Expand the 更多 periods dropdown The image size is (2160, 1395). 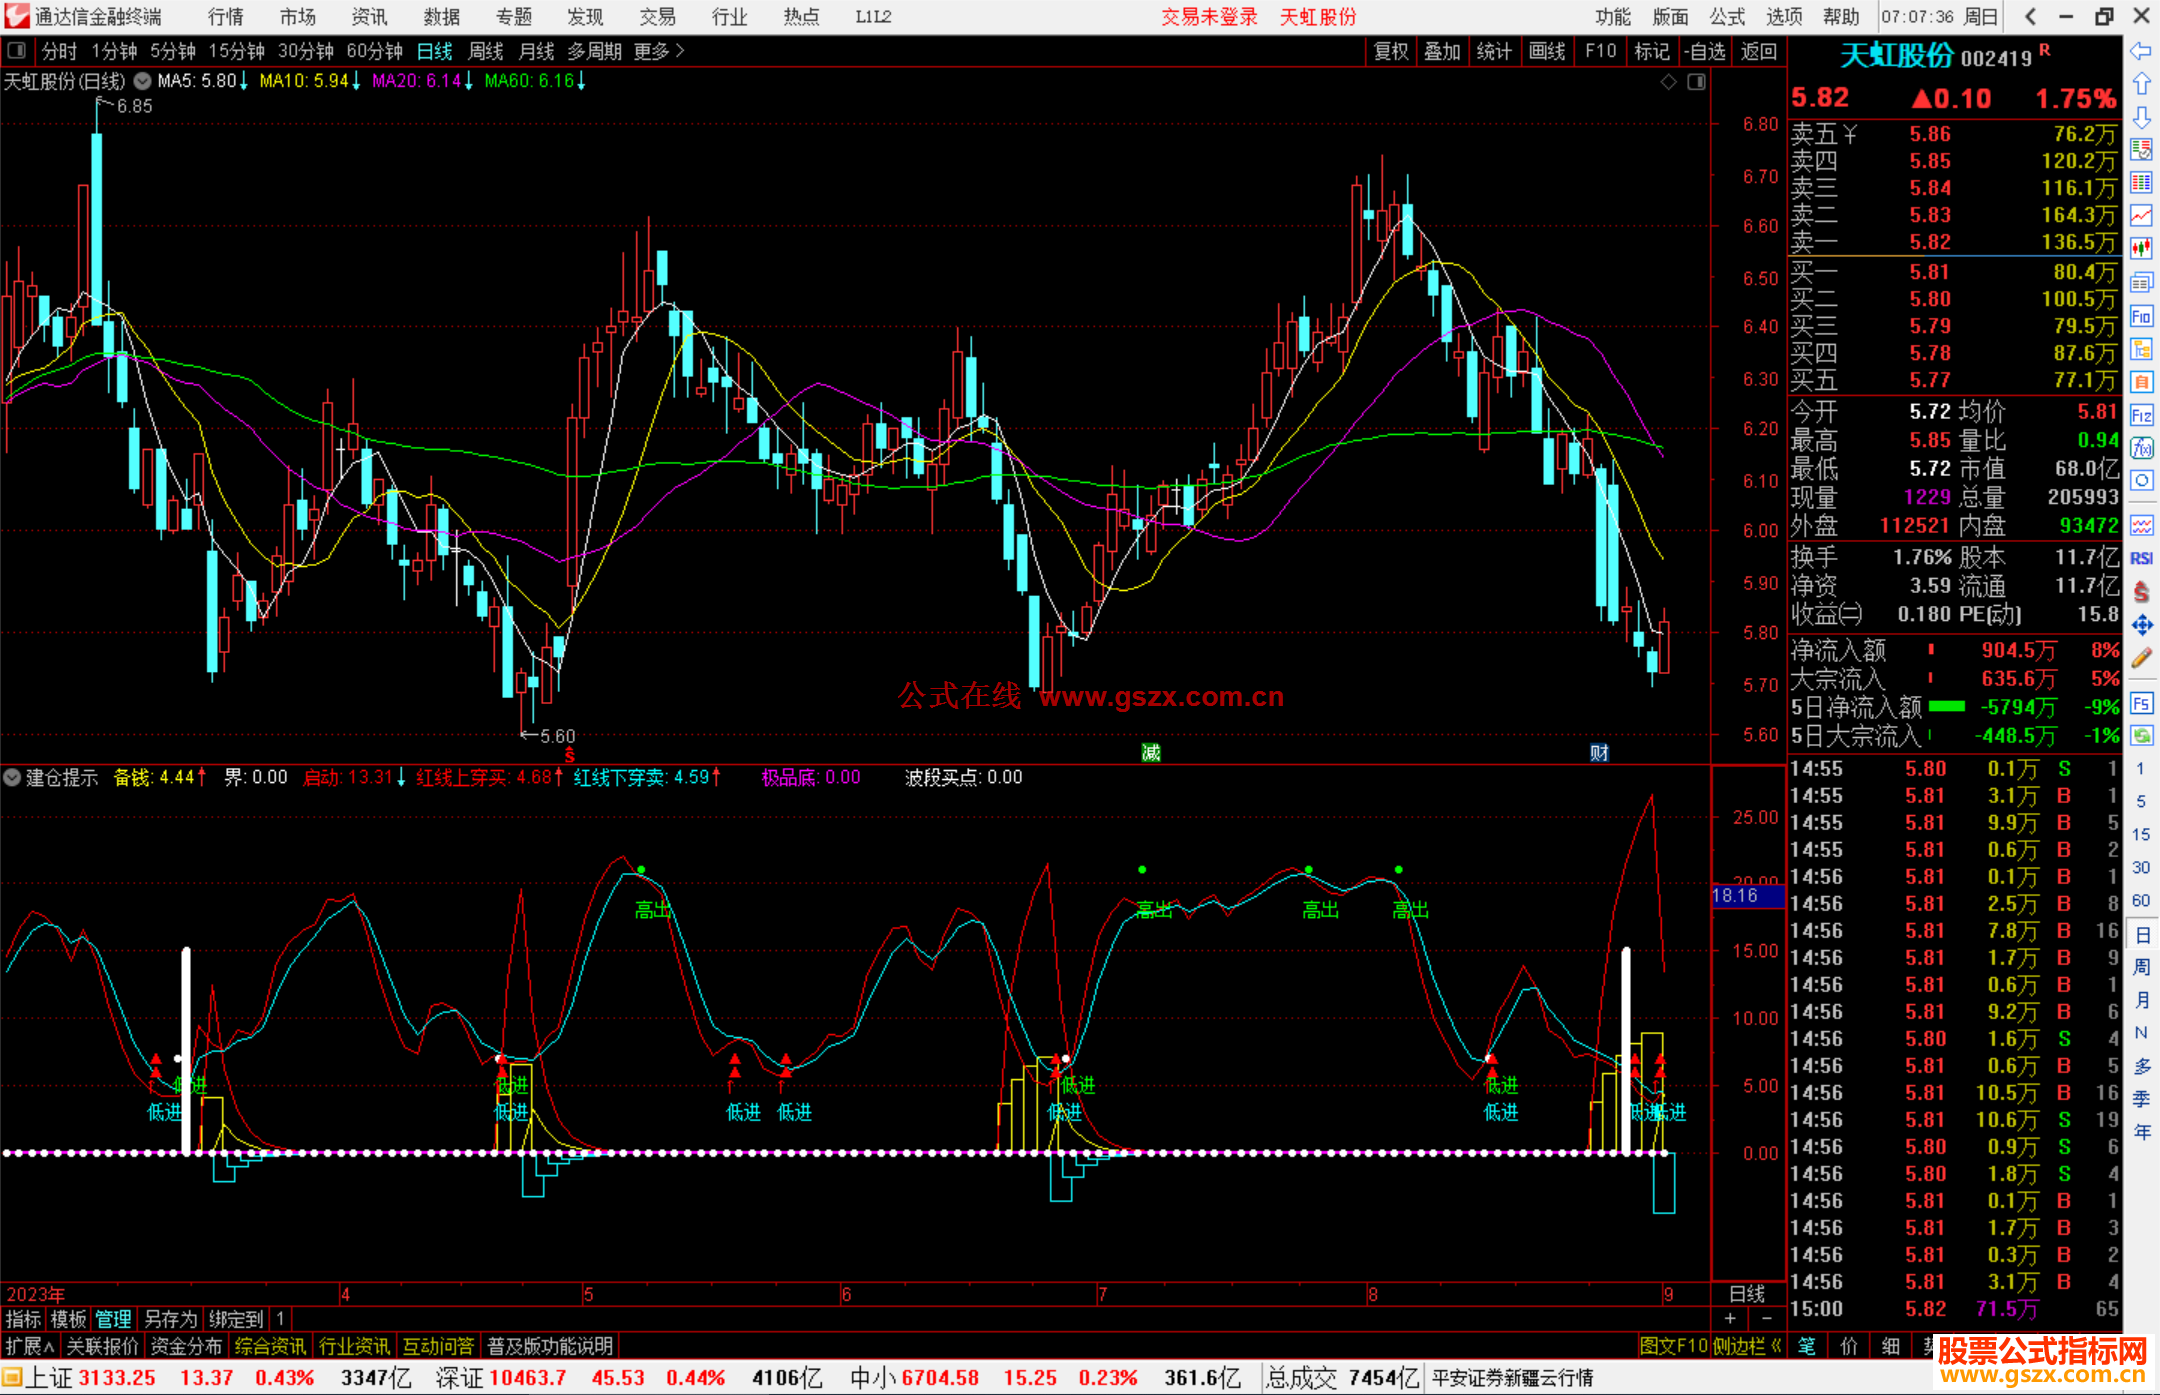pos(659,51)
